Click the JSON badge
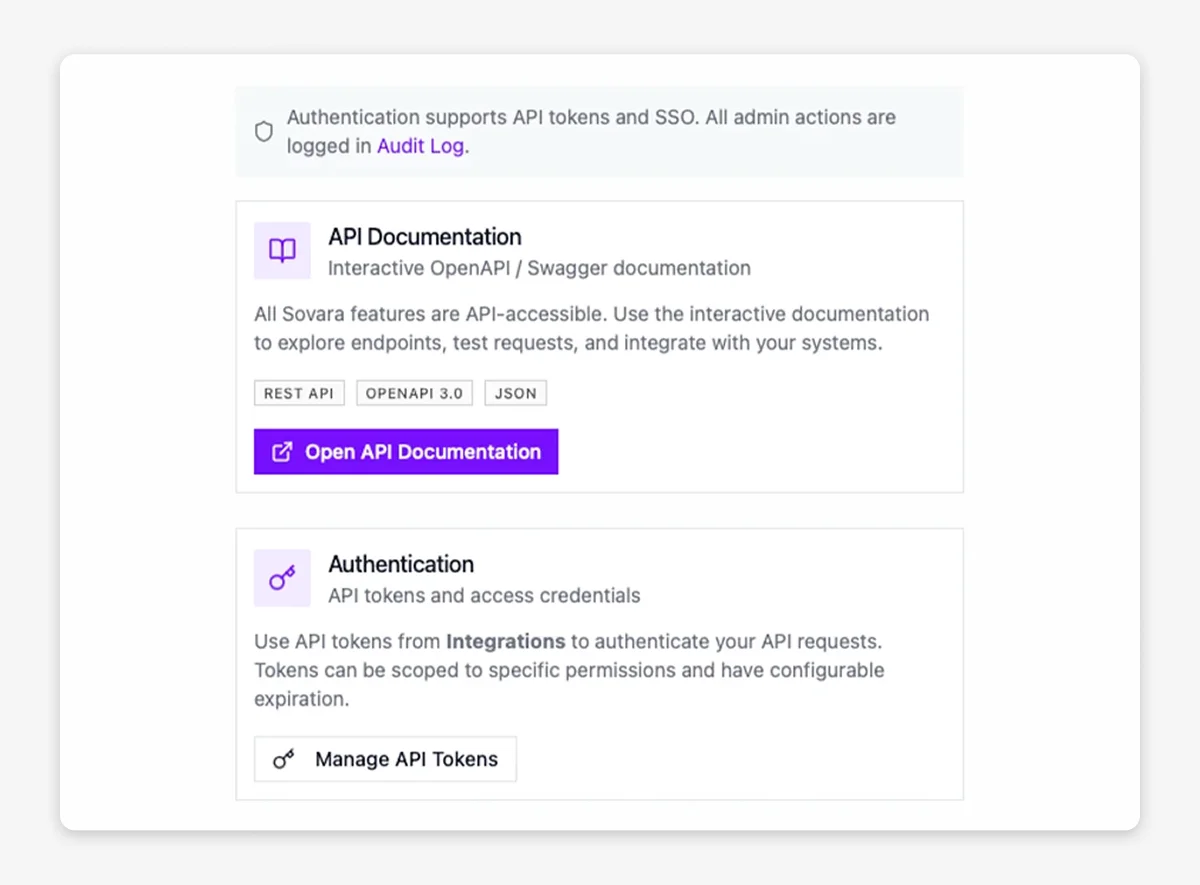This screenshot has width=1200, height=885. (x=515, y=393)
